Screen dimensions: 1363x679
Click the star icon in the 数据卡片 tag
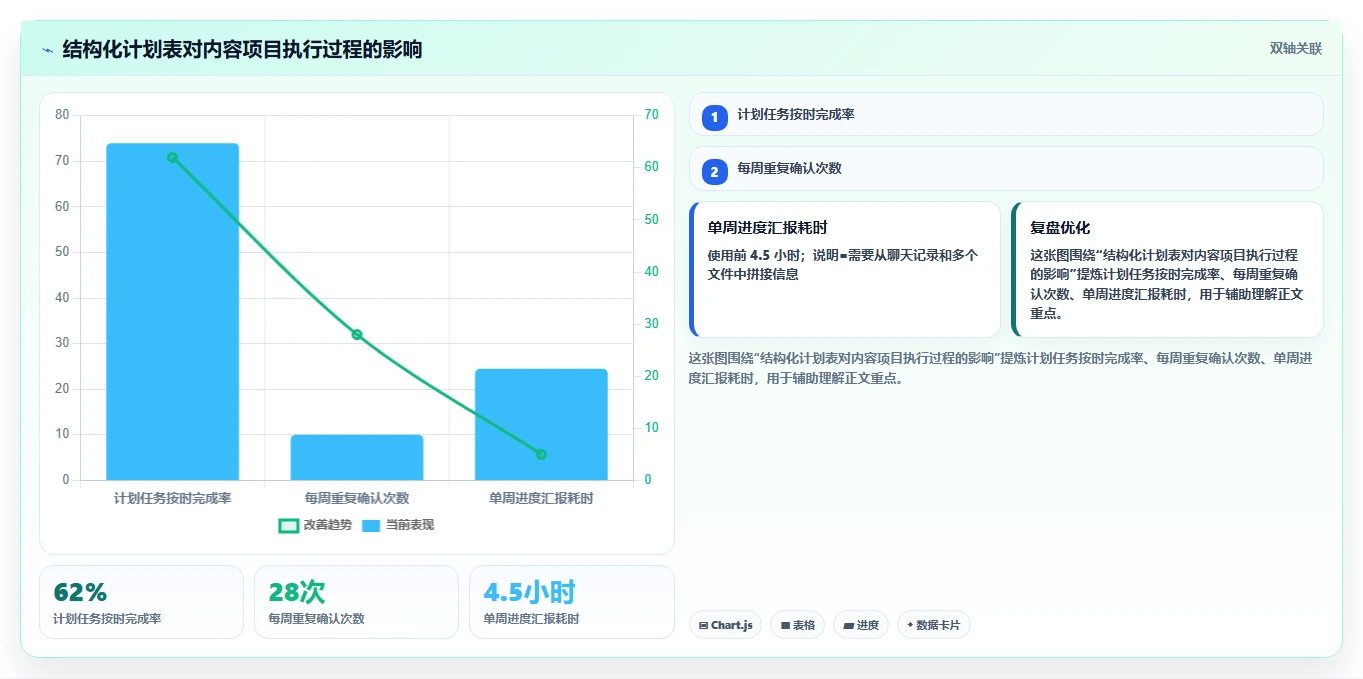(910, 625)
